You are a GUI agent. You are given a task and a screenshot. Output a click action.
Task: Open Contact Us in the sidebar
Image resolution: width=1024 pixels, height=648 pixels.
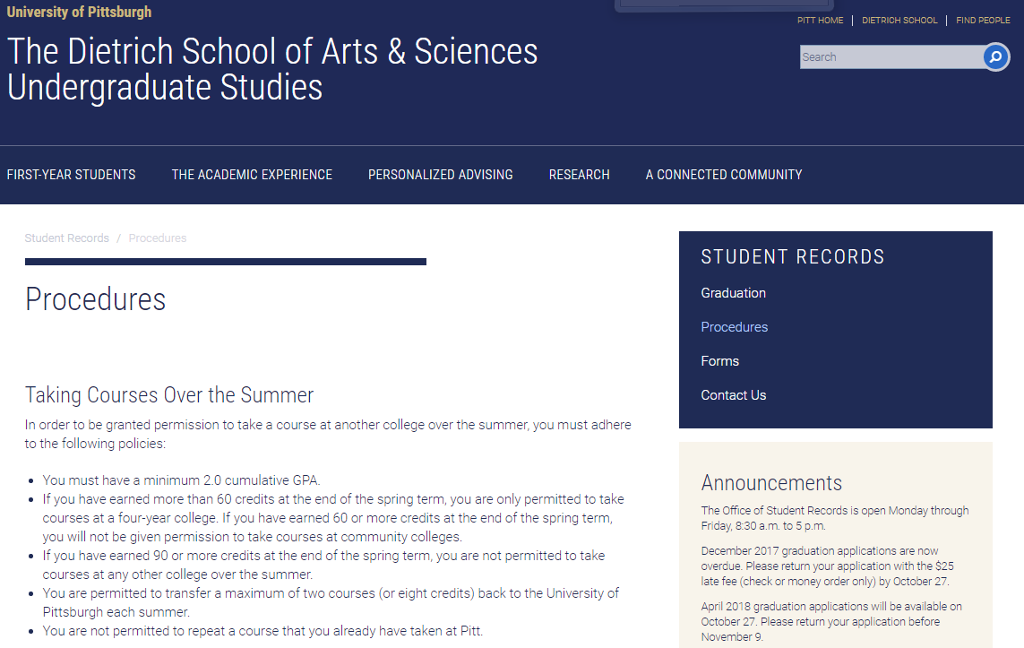pyautogui.click(x=733, y=395)
